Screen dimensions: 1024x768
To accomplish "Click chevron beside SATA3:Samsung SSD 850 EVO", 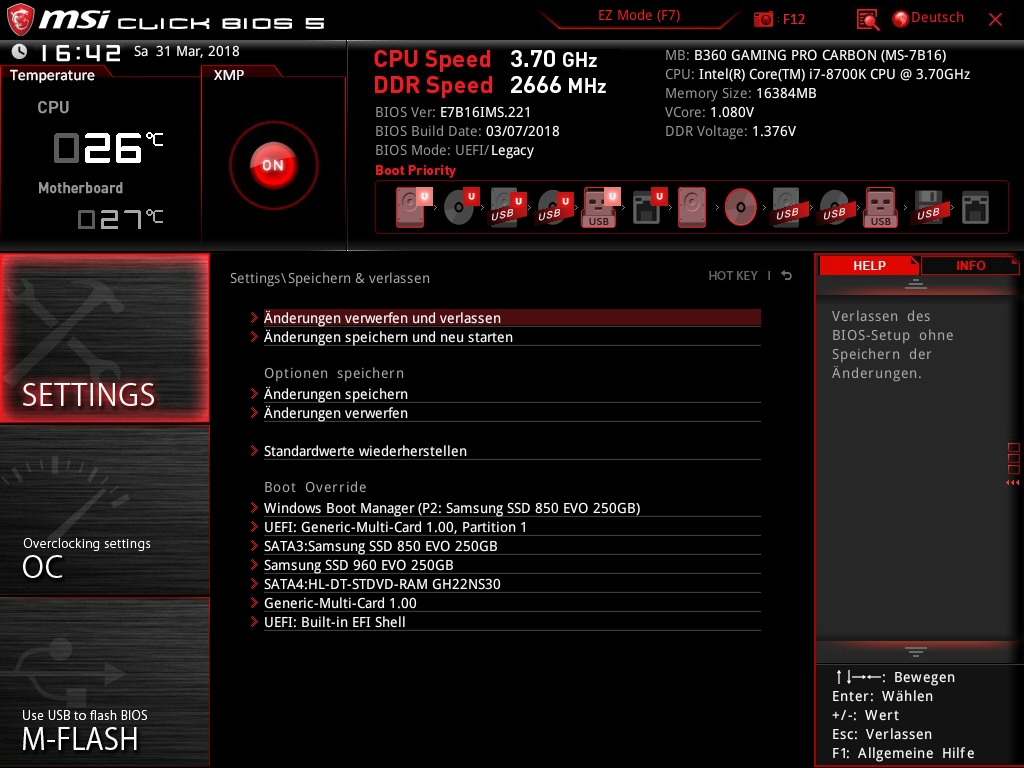I will (x=254, y=545).
